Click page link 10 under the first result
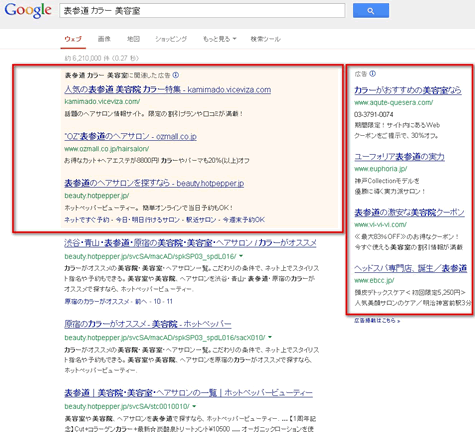476x433 pixels. tap(157, 301)
